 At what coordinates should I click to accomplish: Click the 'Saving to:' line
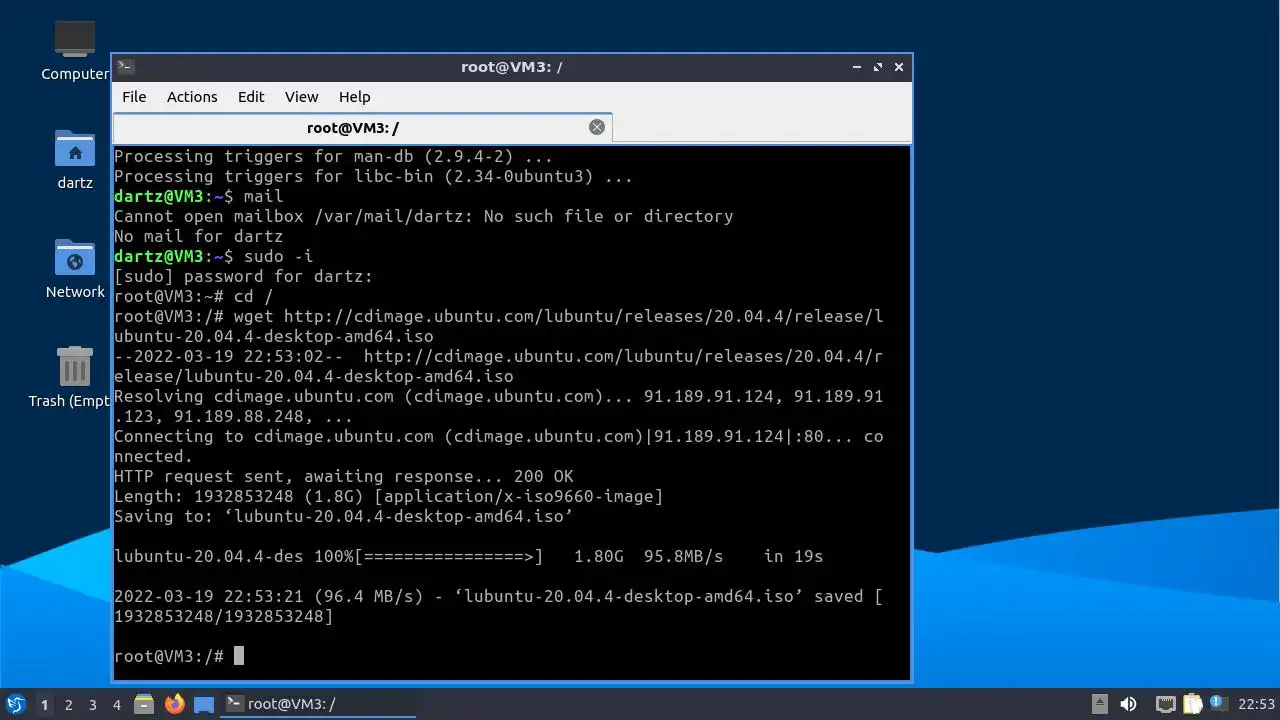coord(343,517)
